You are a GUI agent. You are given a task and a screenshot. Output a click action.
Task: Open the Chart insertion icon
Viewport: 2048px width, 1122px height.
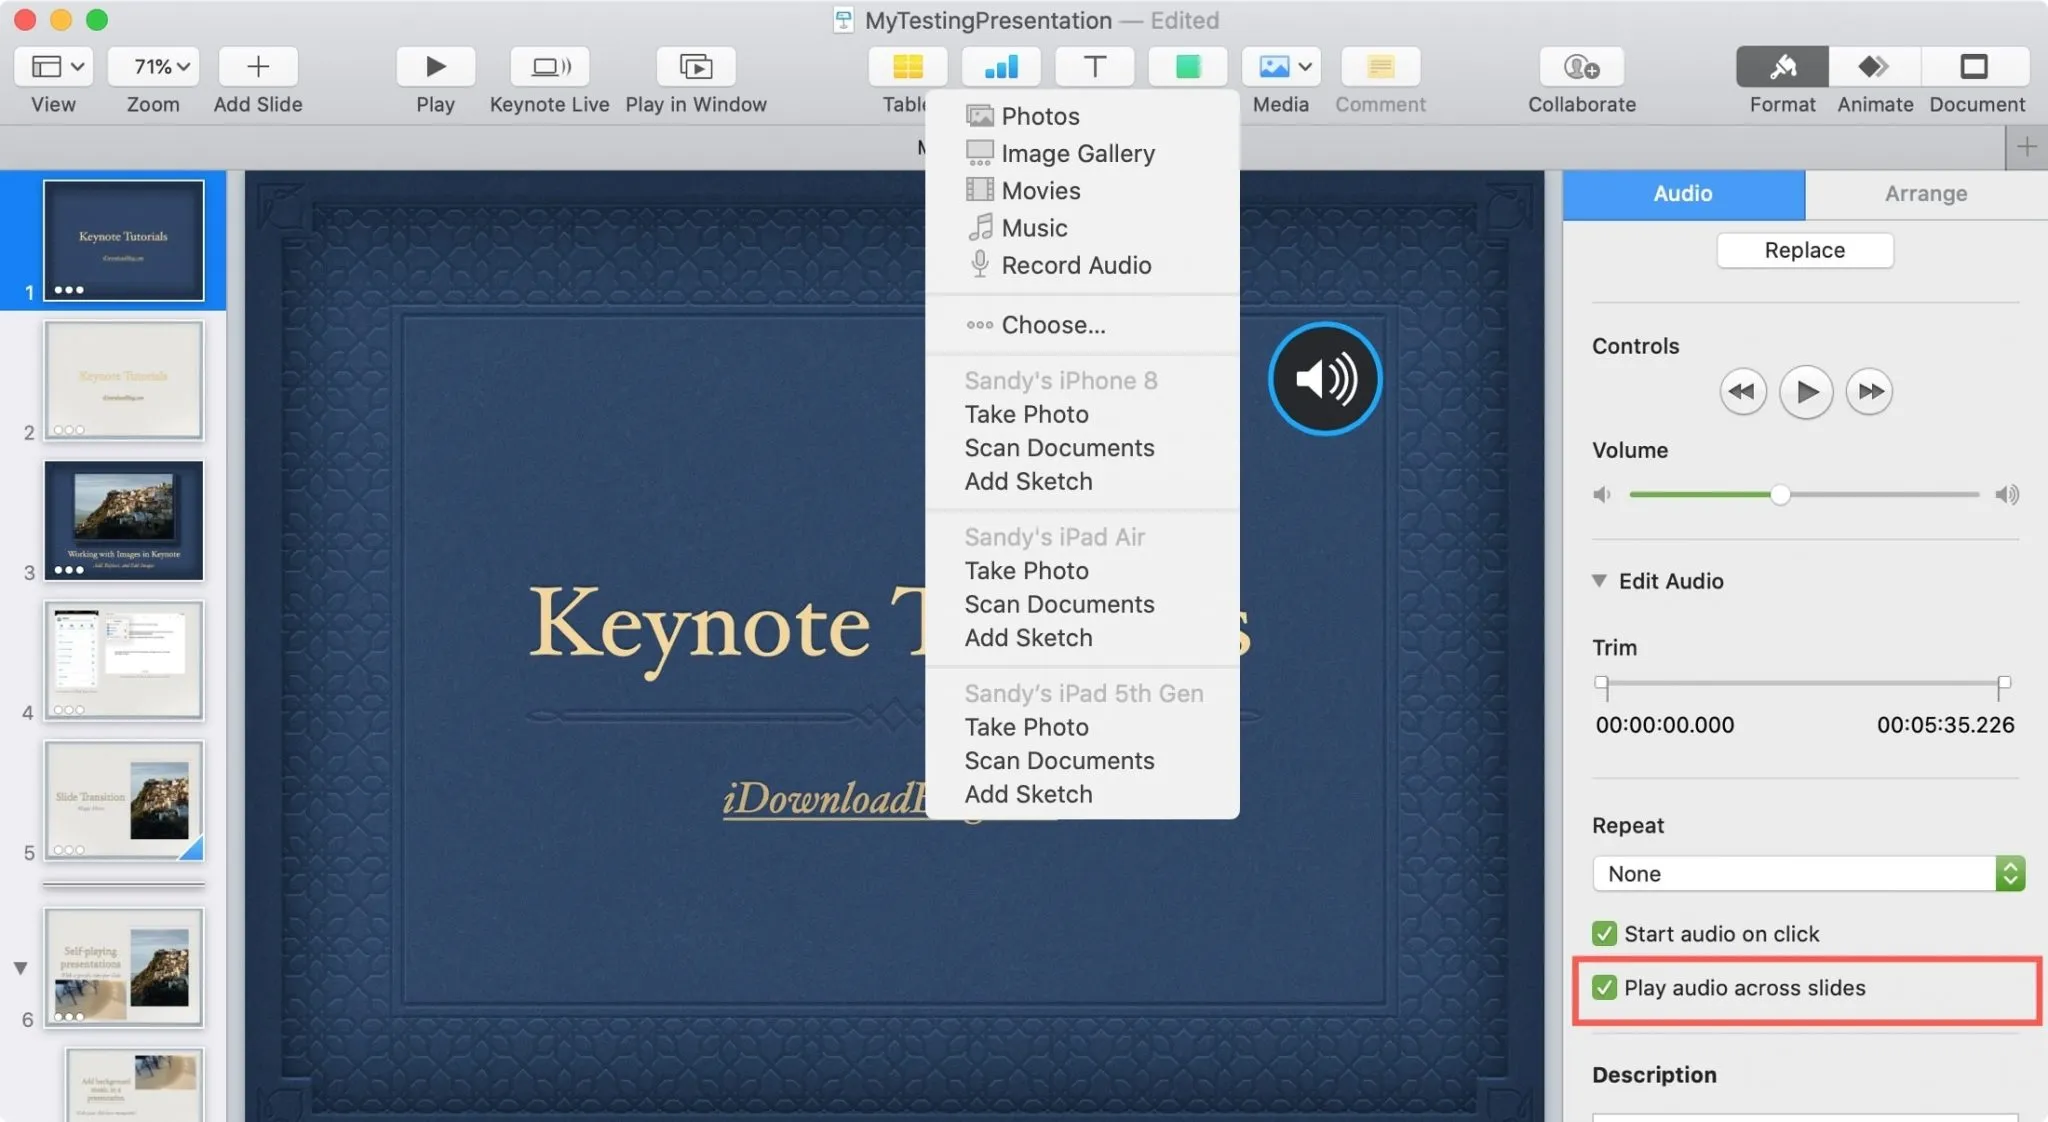pos(1001,66)
